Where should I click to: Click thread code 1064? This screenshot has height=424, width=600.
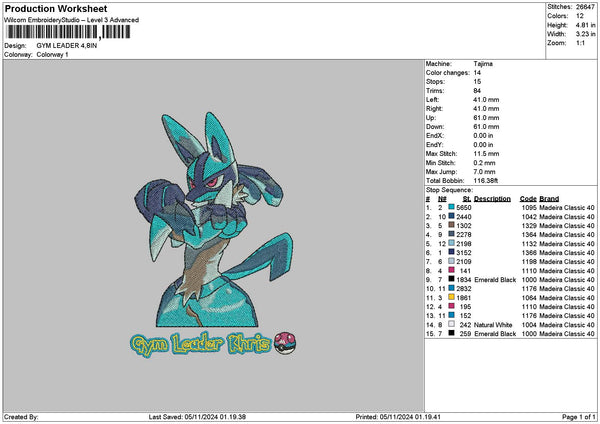click(x=529, y=298)
